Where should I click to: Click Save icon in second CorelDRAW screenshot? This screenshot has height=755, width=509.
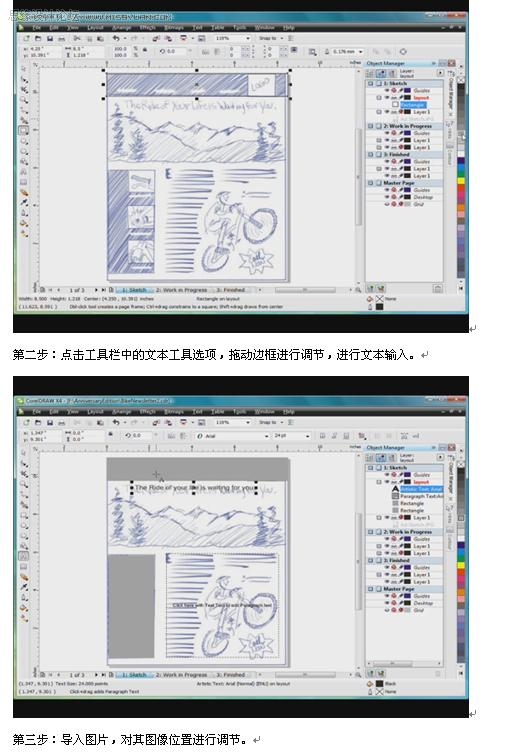coord(50,422)
